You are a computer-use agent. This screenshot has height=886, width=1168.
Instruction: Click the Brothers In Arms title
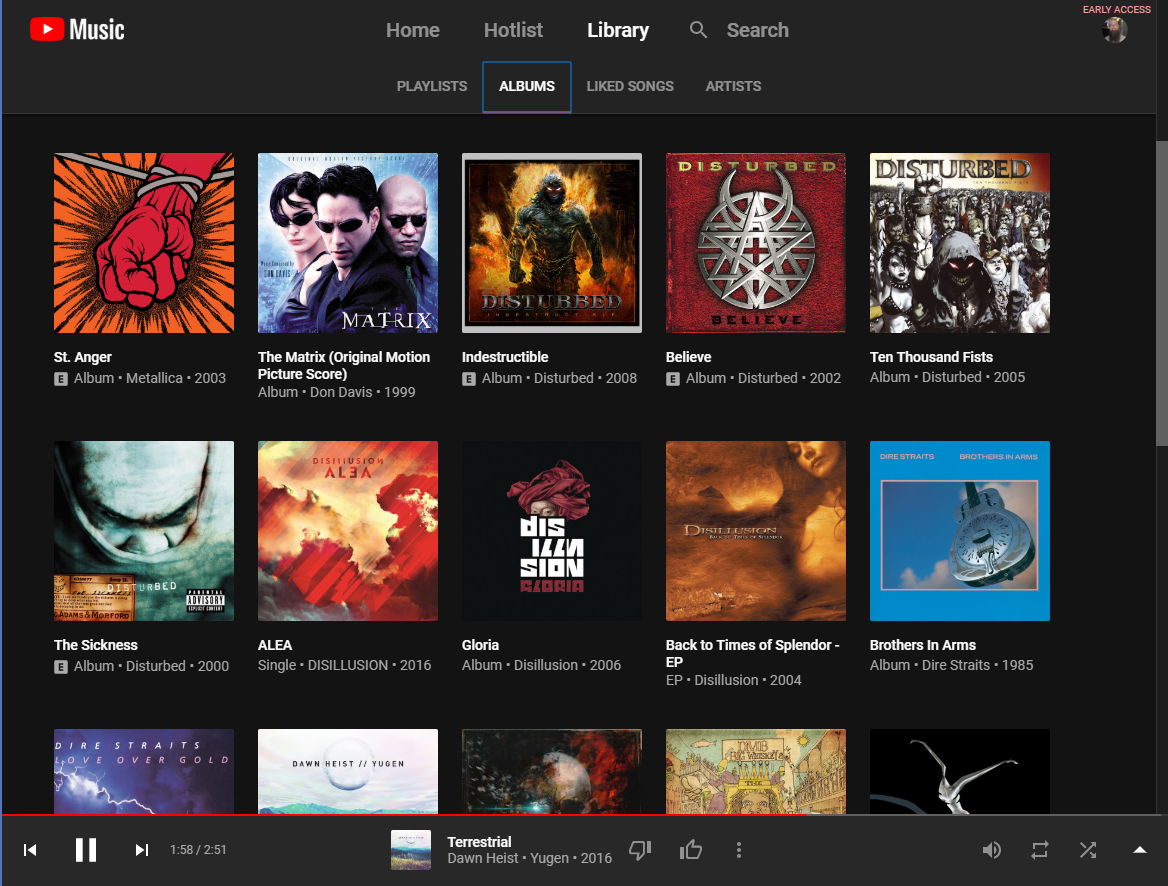(x=923, y=645)
